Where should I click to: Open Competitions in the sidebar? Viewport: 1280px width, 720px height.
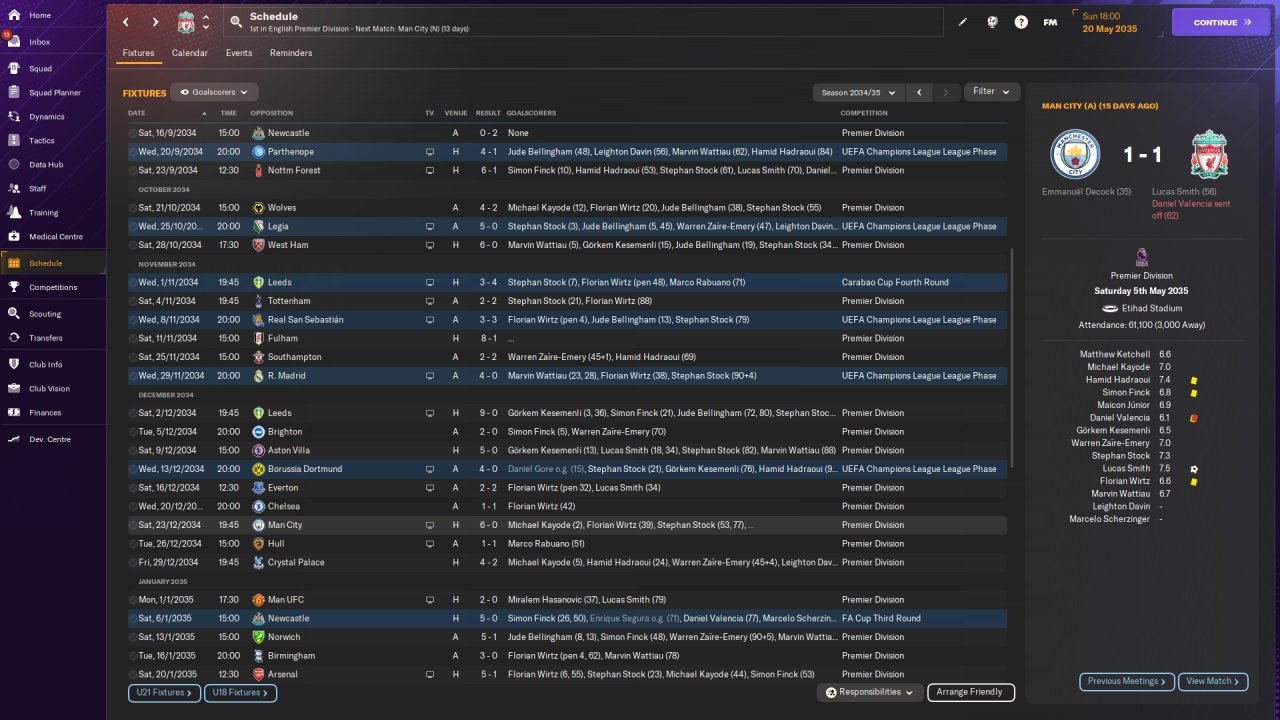click(x=52, y=287)
